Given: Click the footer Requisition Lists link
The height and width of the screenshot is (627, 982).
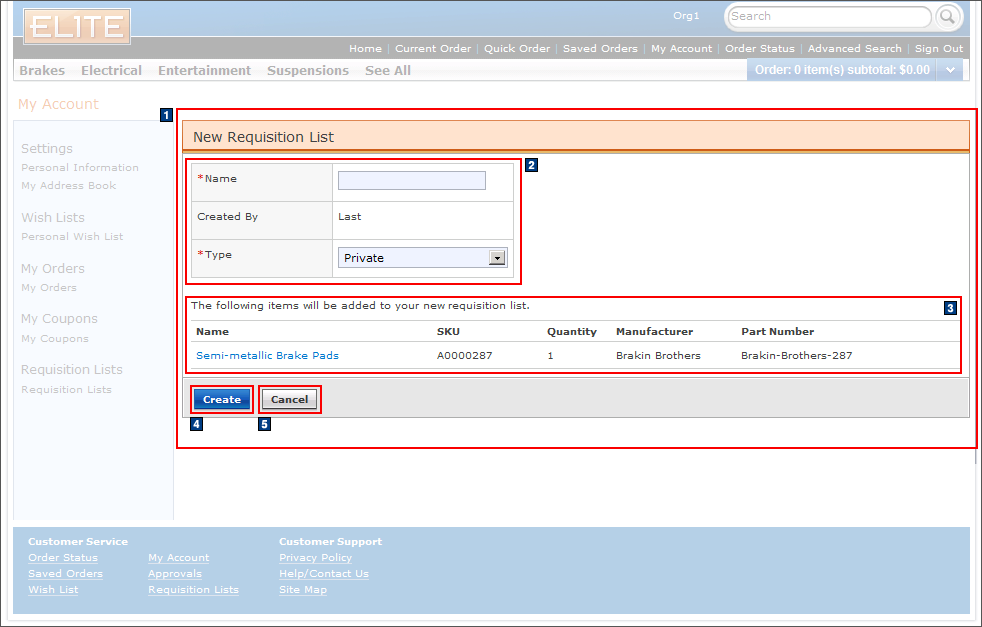Looking at the screenshot, I should pos(193,589).
